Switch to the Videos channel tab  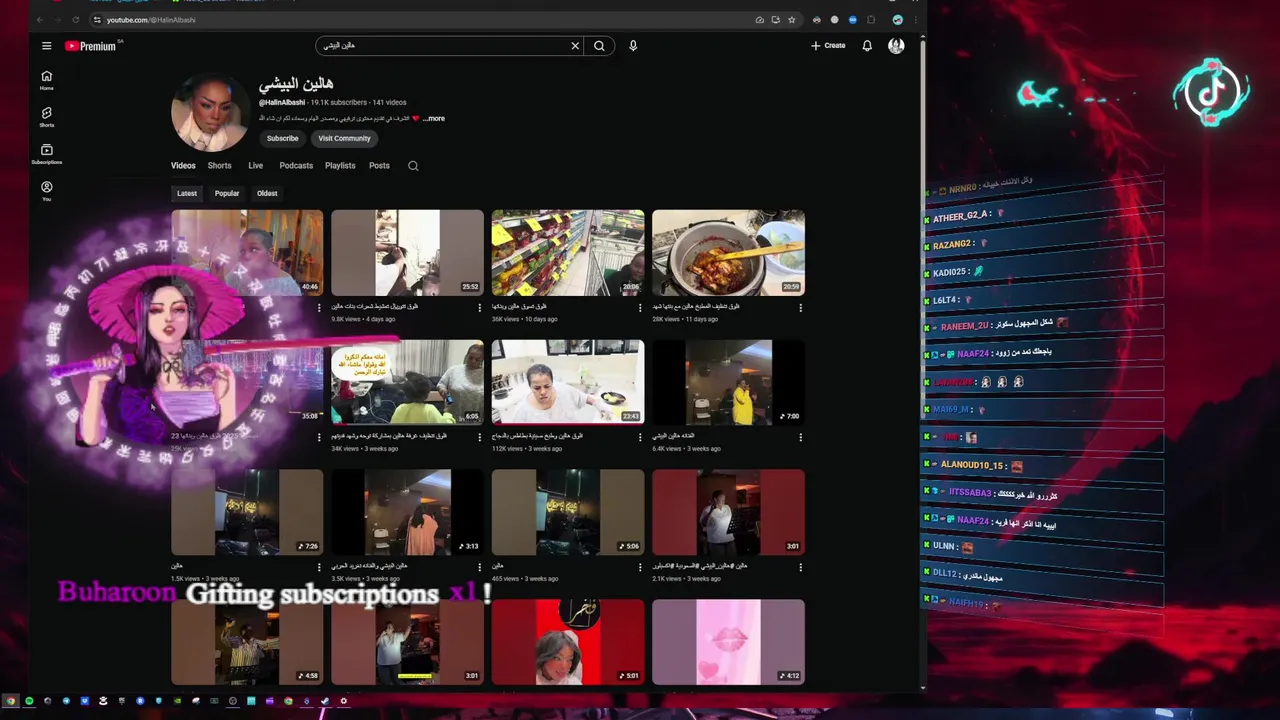183,166
